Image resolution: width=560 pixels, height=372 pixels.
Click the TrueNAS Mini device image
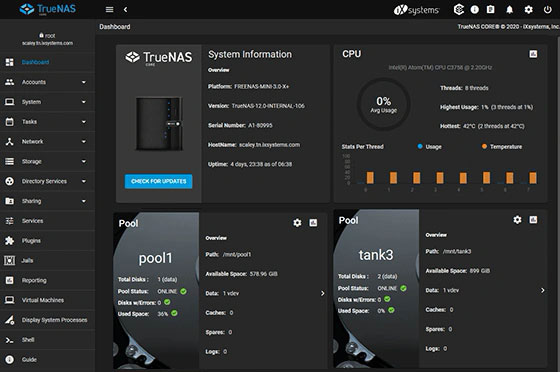(x=159, y=124)
